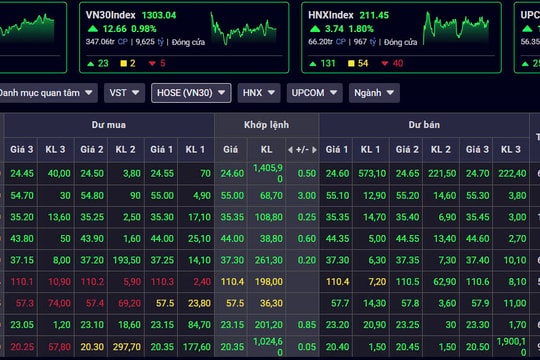The height and width of the screenshot is (360, 540).
Task: Click ask price 23.20
Action: pyautogui.click(x=338, y=325)
